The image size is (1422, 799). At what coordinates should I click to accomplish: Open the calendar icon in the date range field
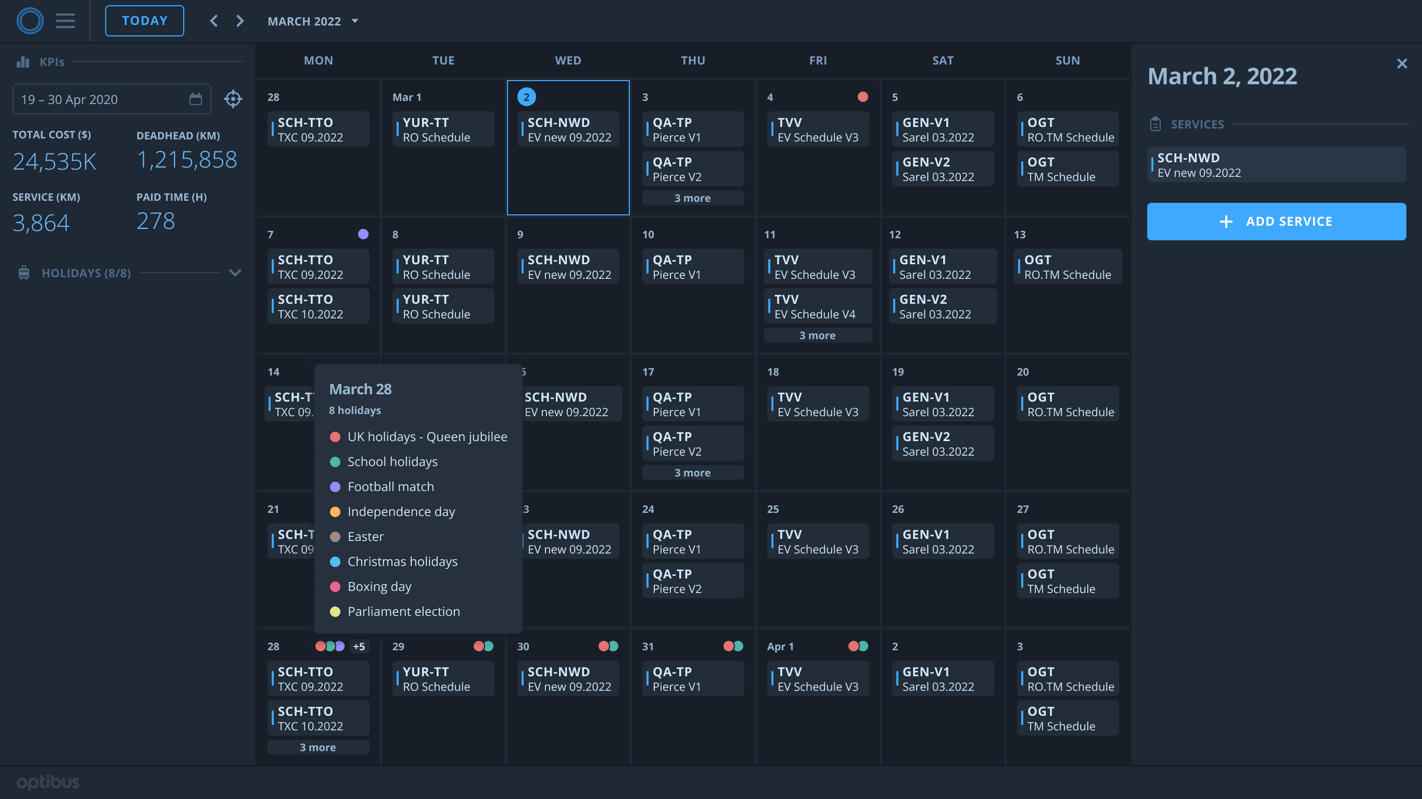[195, 98]
